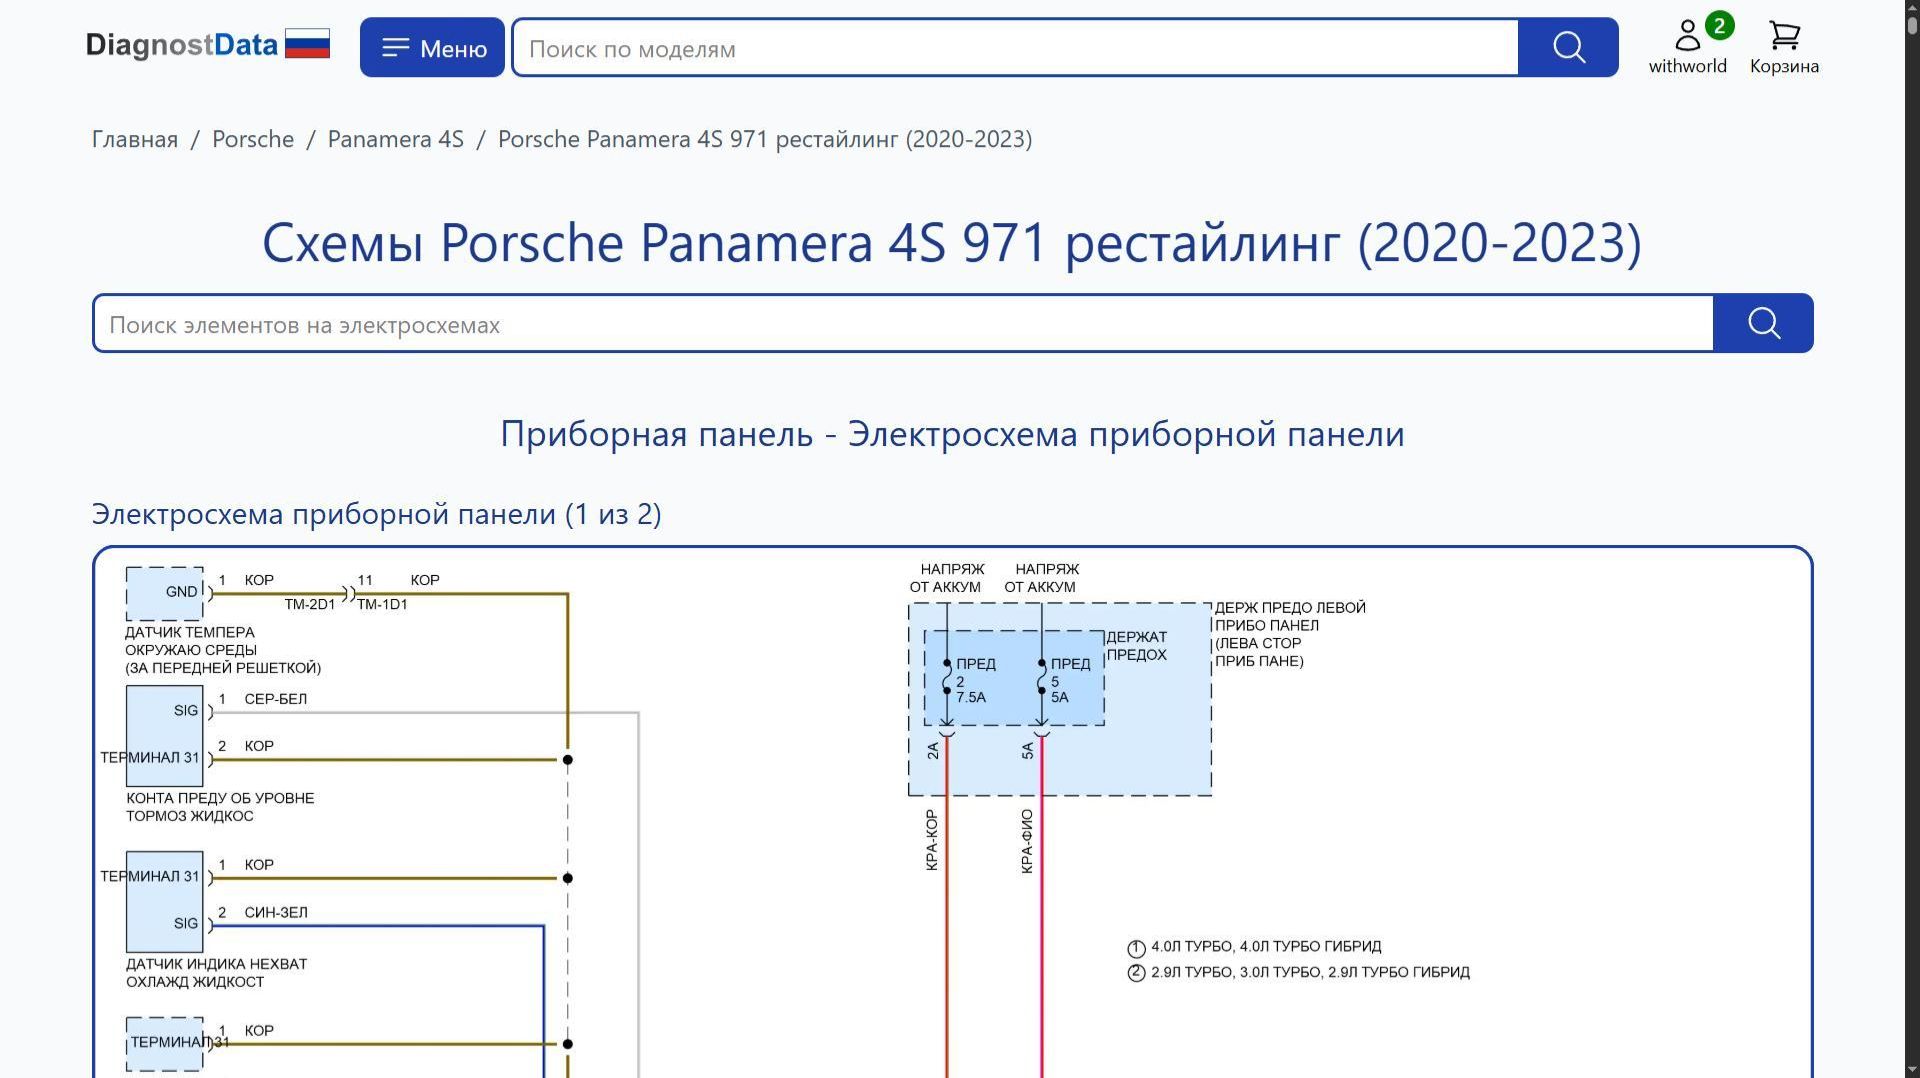Click fuse 'ПРЕД 5 5A' in diagram
The height and width of the screenshot is (1078, 1920).
coord(1066,680)
